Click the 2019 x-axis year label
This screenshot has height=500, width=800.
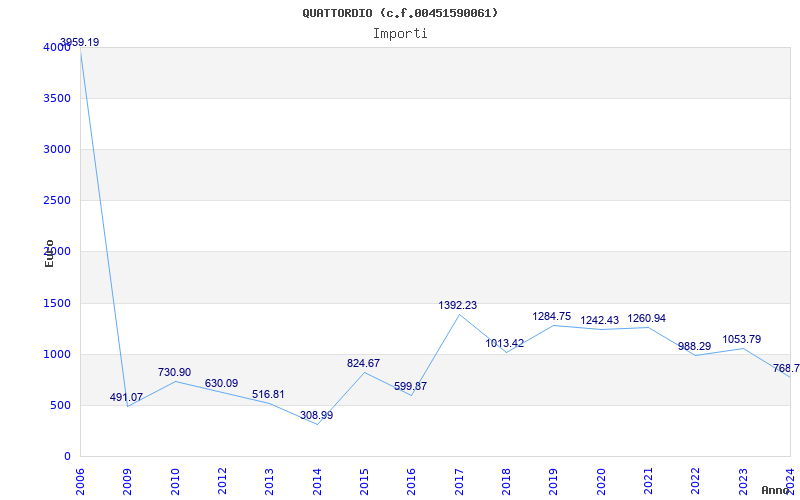click(554, 481)
